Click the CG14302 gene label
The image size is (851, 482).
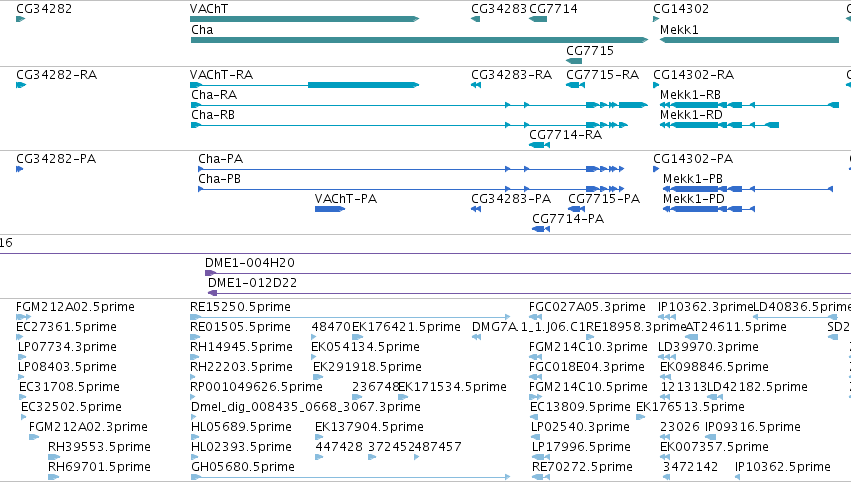681,9
